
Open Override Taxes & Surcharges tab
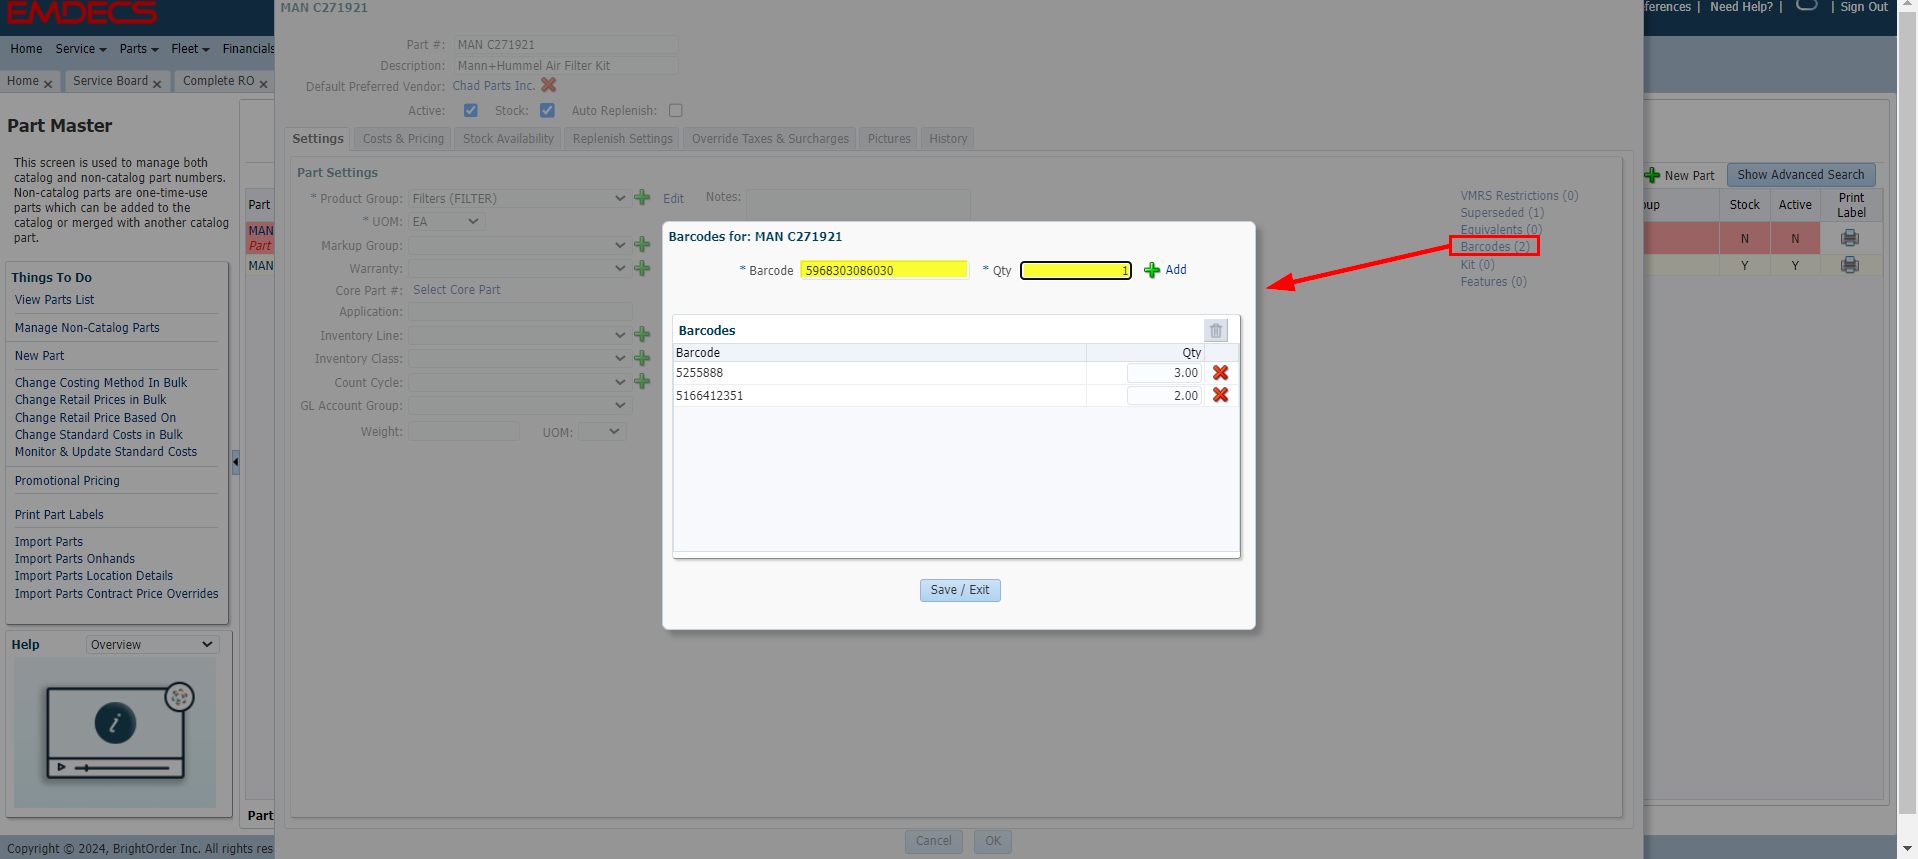[x=770, y=139]
